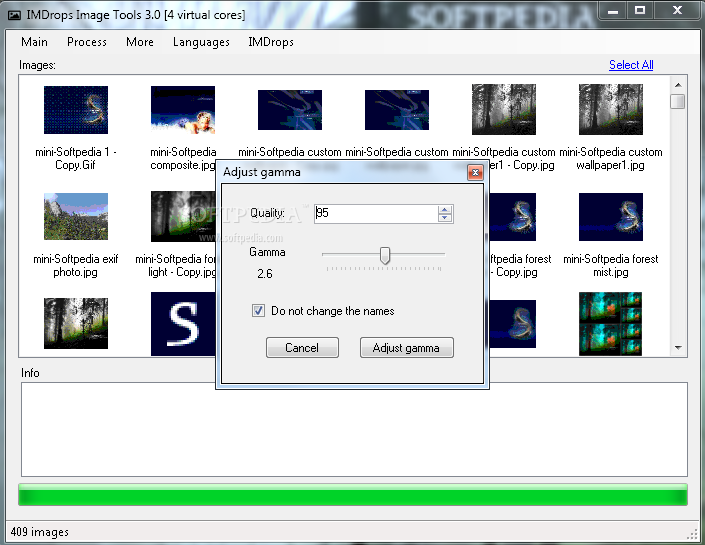Open the IMDrops menu
This screenshot has width=705, height=545.
pos(271,42)
